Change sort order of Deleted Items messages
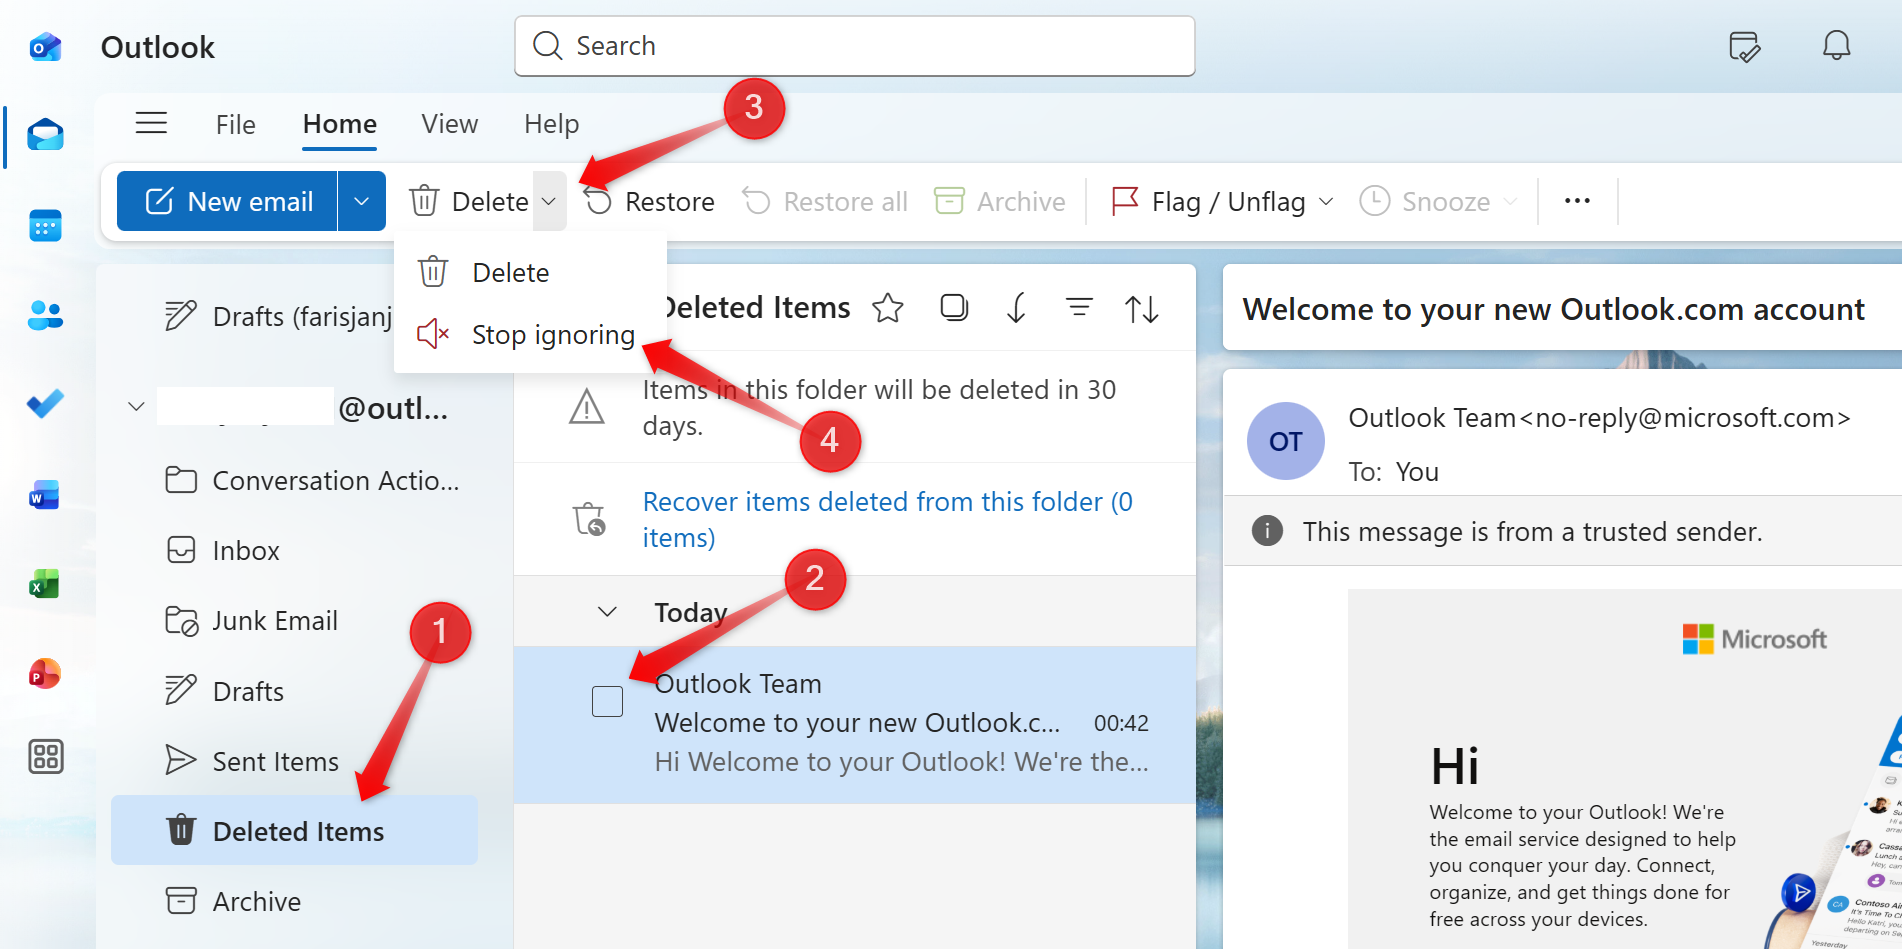 pos(1142,307)
